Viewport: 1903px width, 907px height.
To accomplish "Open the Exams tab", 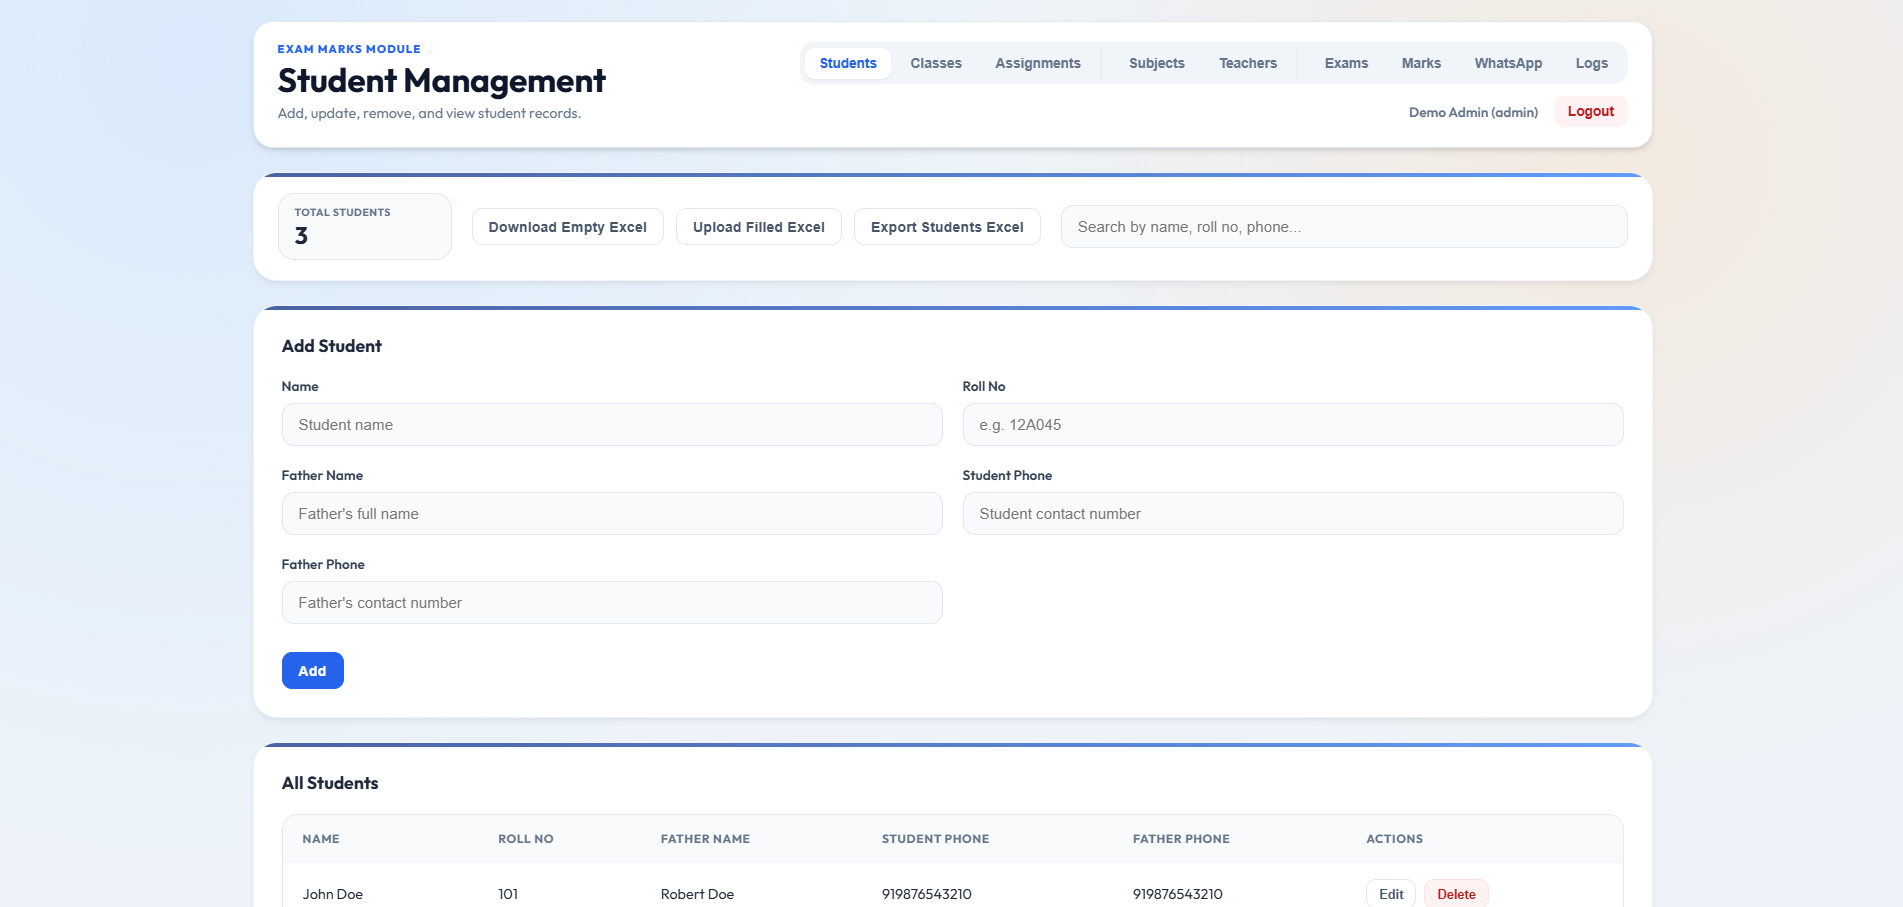I will (x=1346, y=63).
